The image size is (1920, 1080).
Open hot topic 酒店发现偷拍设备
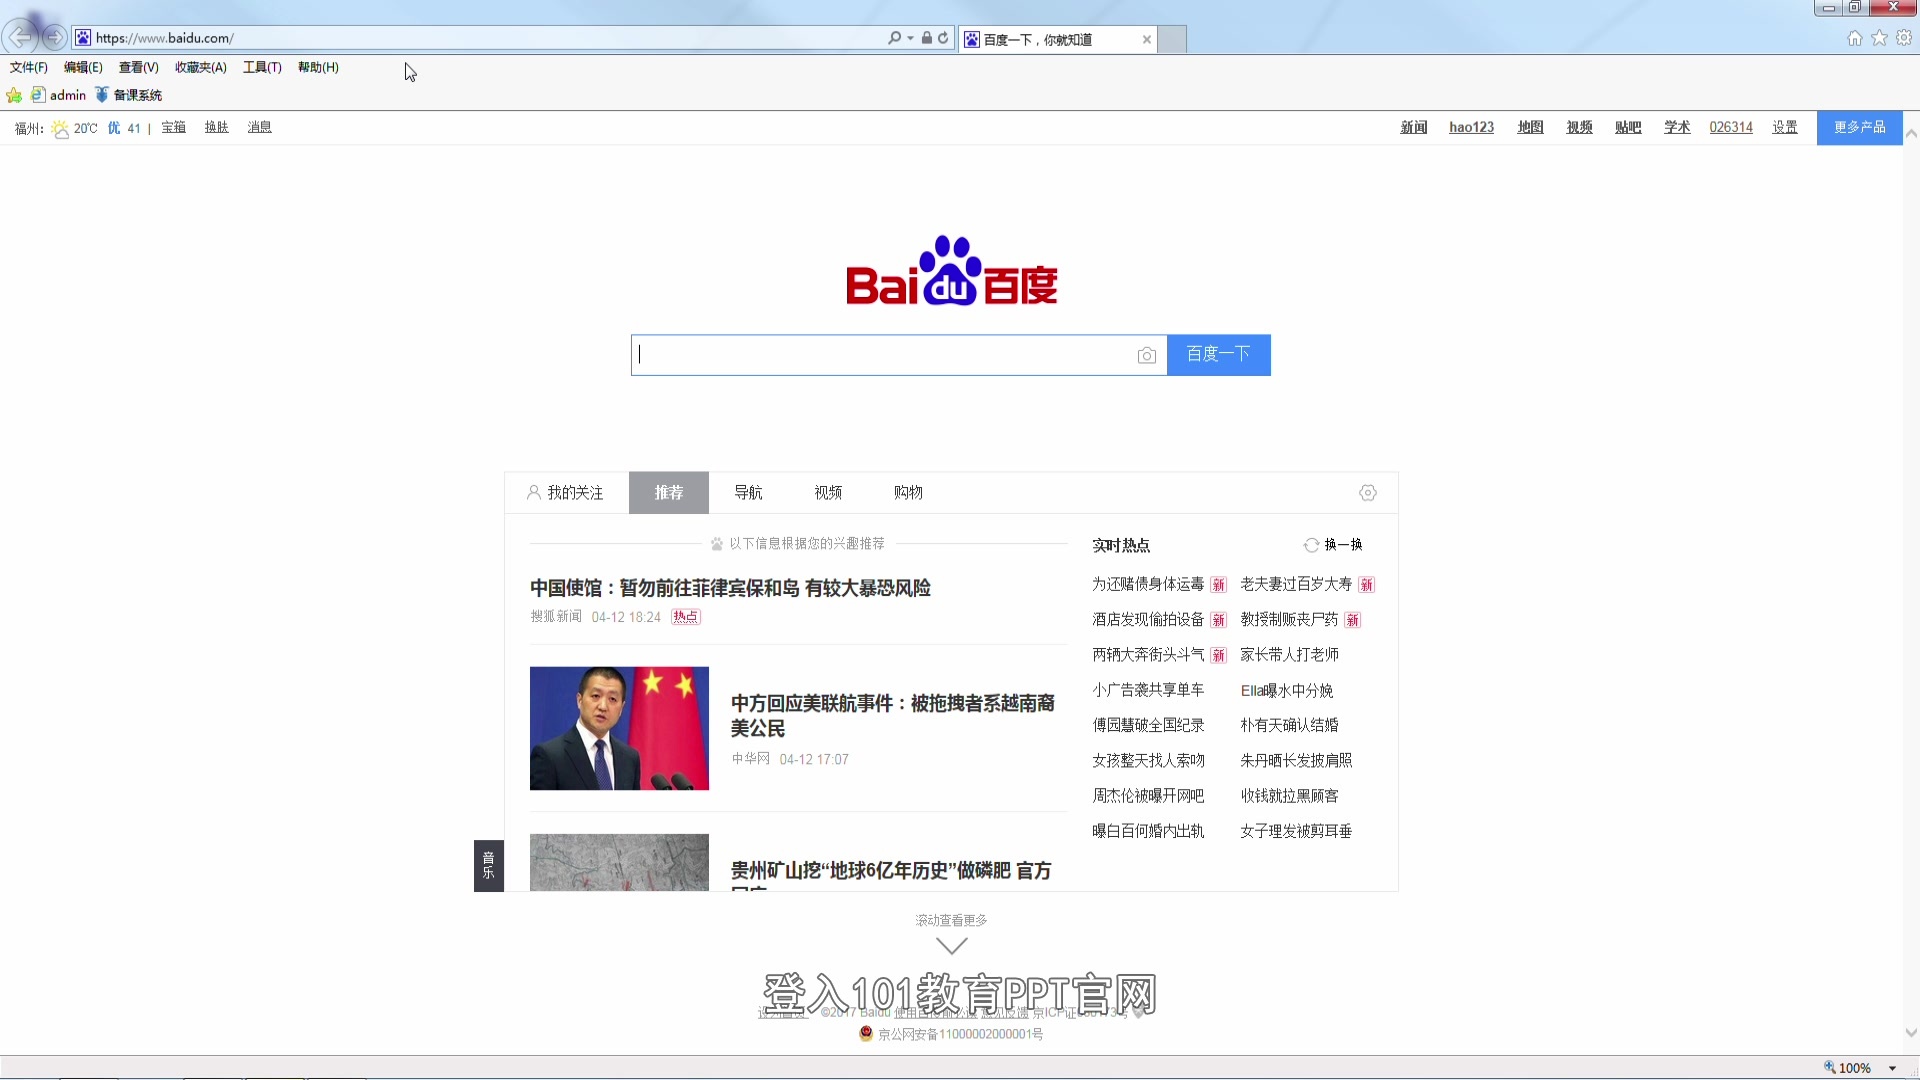[x=1148, y=620]
